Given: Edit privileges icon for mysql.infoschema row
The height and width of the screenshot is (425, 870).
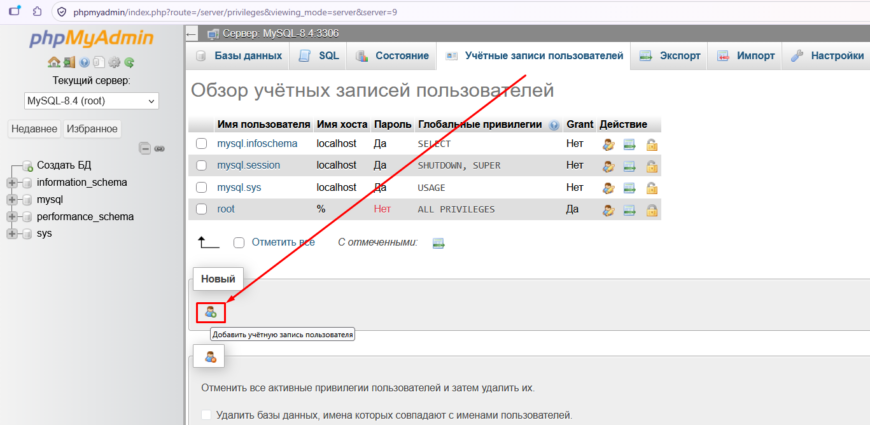Looking at the screenshot, I should point(609,145).
